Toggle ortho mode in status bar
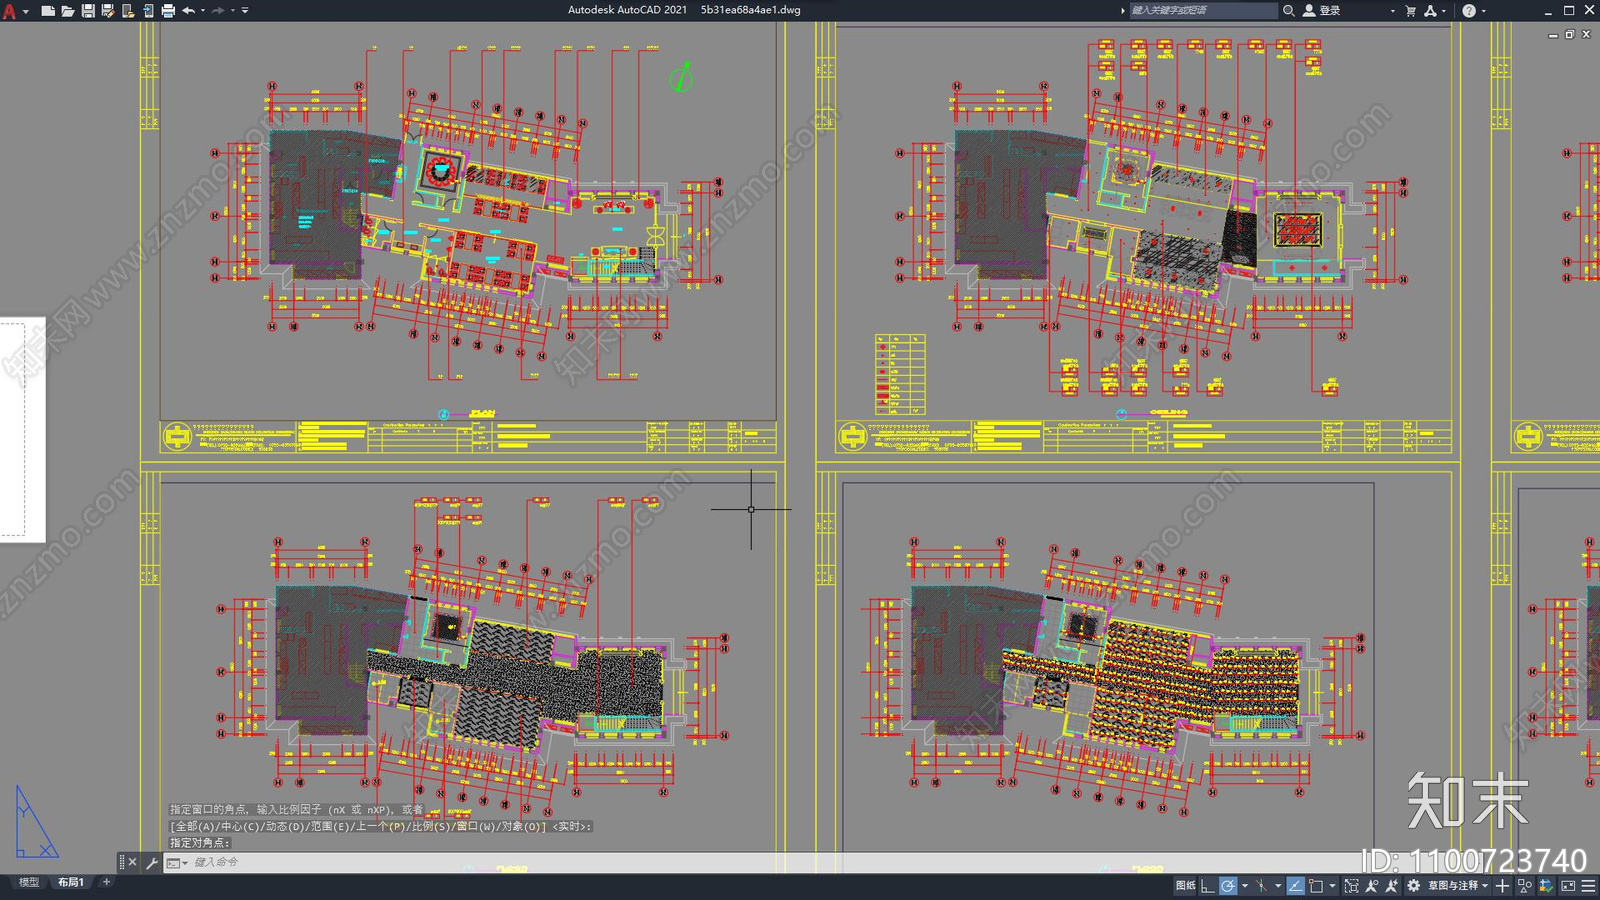This screenshot has height=900, width=1600. click(x=1207, y=886)
